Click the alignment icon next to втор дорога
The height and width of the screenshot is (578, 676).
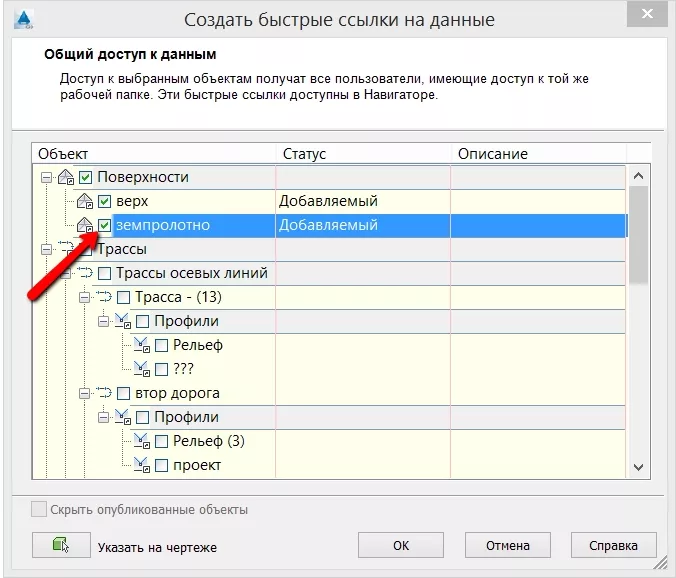104,393
